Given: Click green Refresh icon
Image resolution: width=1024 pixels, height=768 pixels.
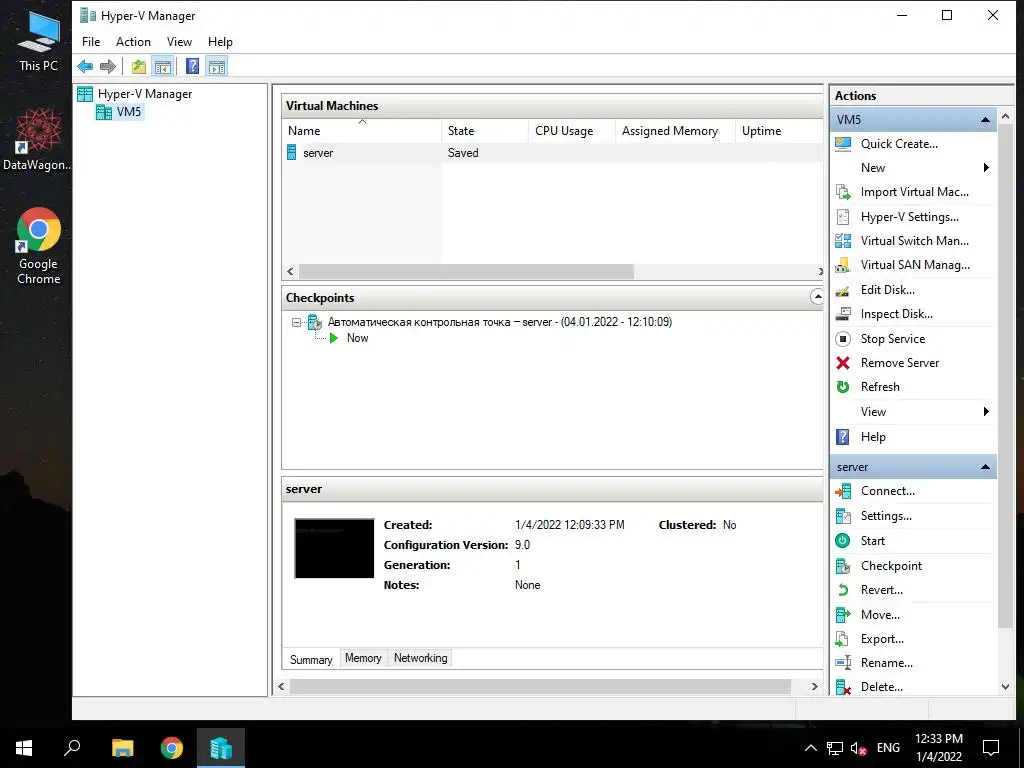Looking at the screenshot, I should pos(843,387).
